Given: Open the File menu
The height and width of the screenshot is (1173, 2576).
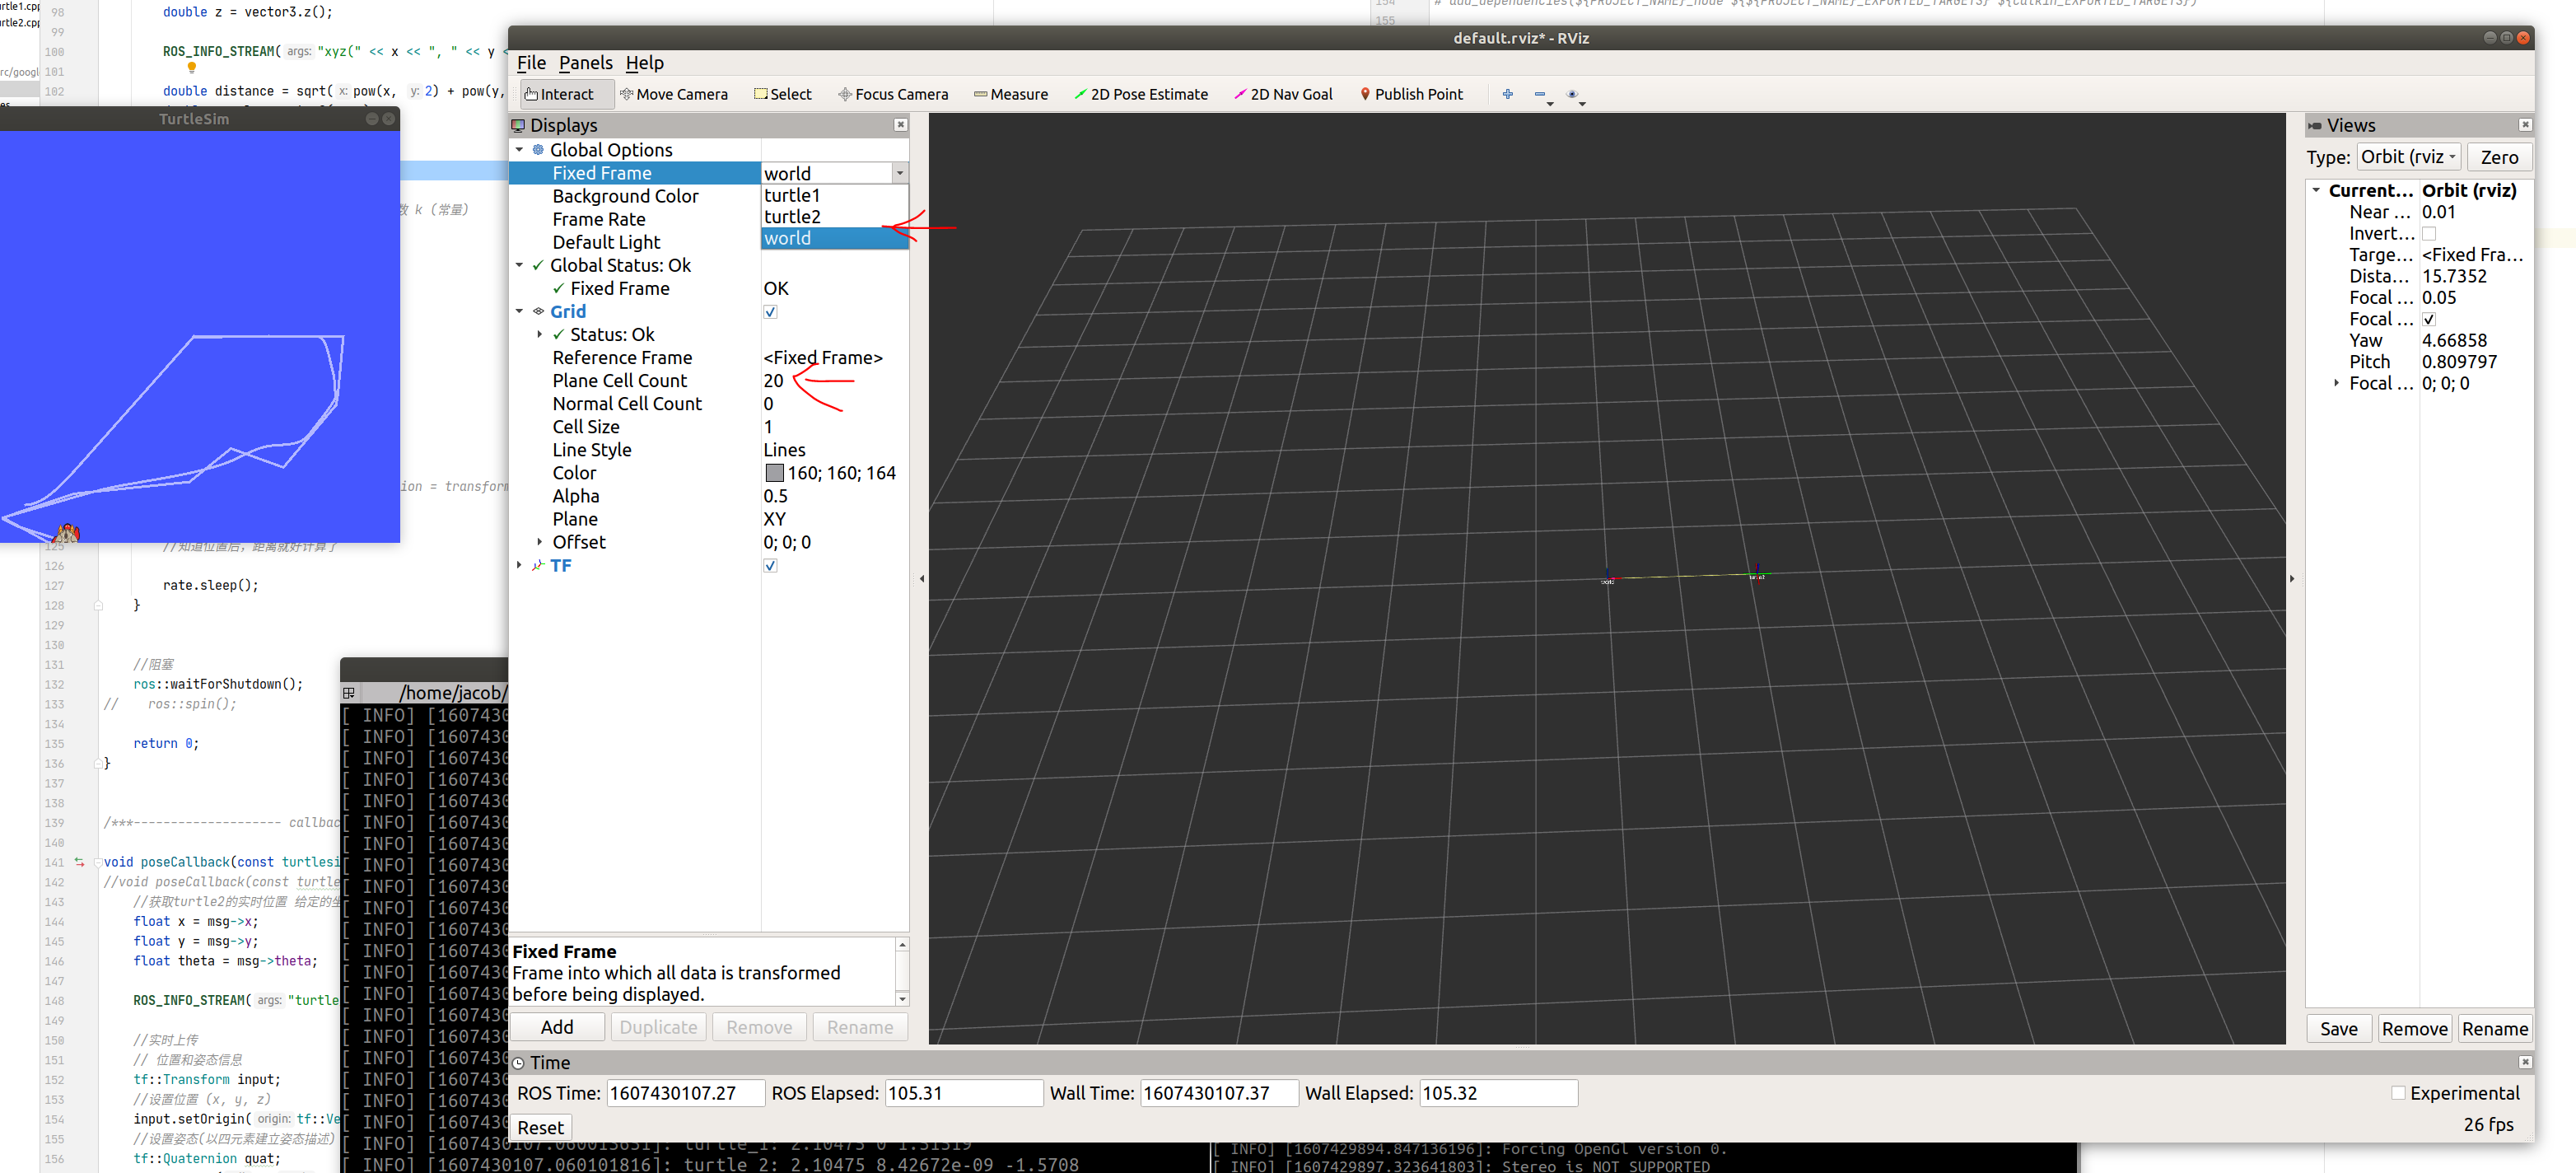Looking at the screenshot, I should (531, 63).
